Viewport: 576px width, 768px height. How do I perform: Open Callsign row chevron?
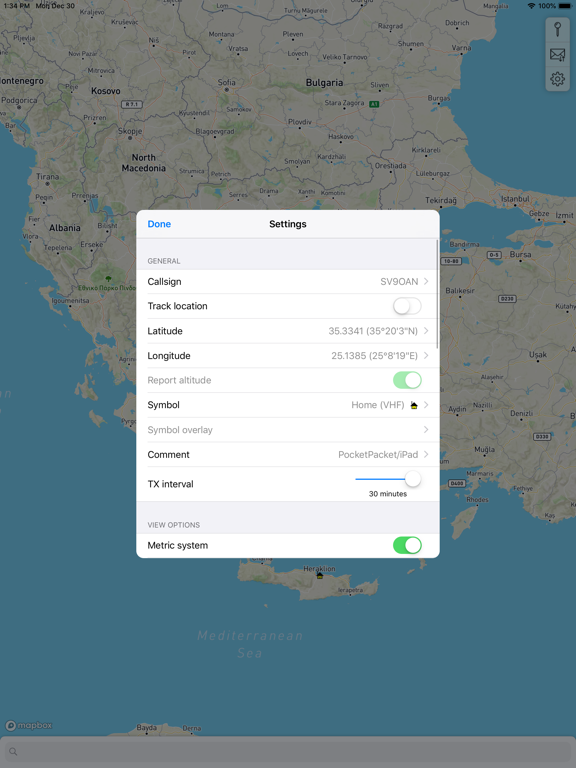426,281
